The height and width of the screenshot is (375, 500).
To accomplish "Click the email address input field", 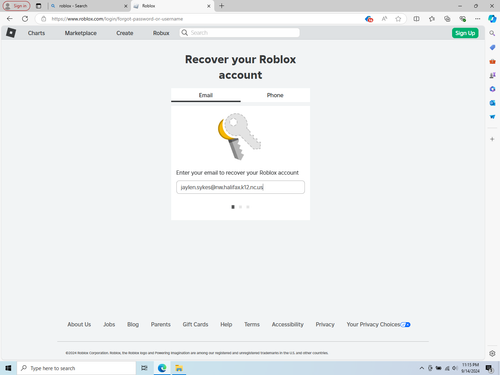I will [x=240, y=187].
